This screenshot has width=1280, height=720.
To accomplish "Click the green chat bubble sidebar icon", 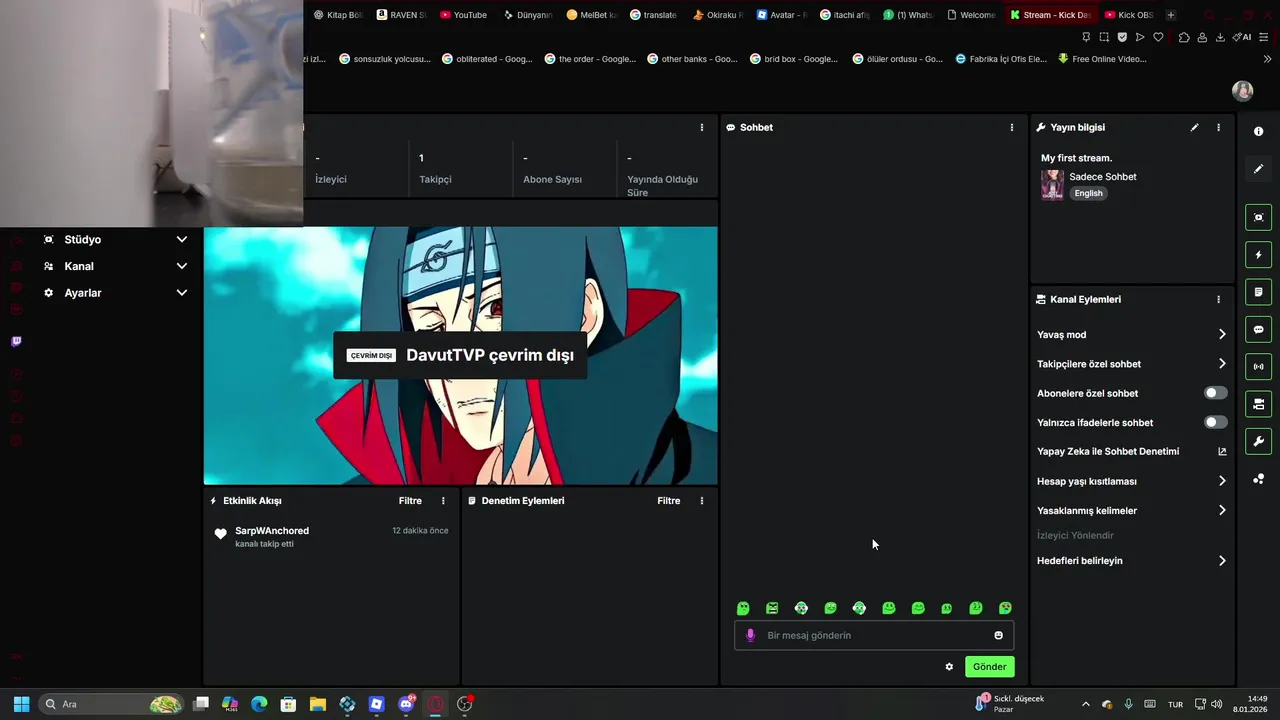I will tap(1258, 329).
